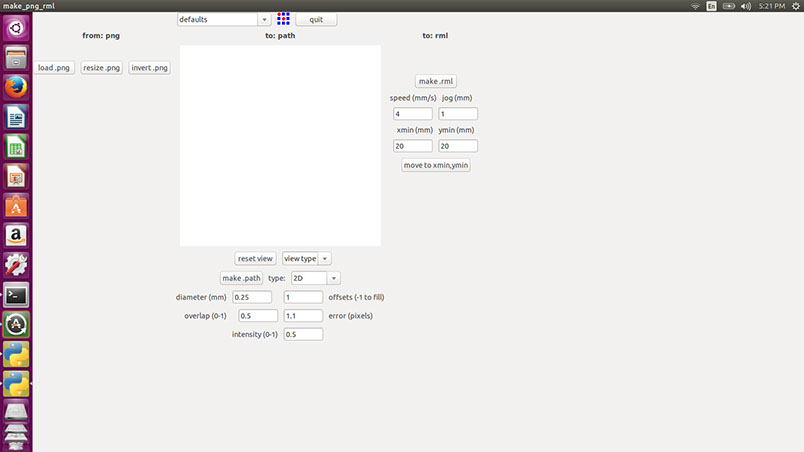Click the 'to: path' heading
This screenshot has width=804, height=452.
coord(280,35)
